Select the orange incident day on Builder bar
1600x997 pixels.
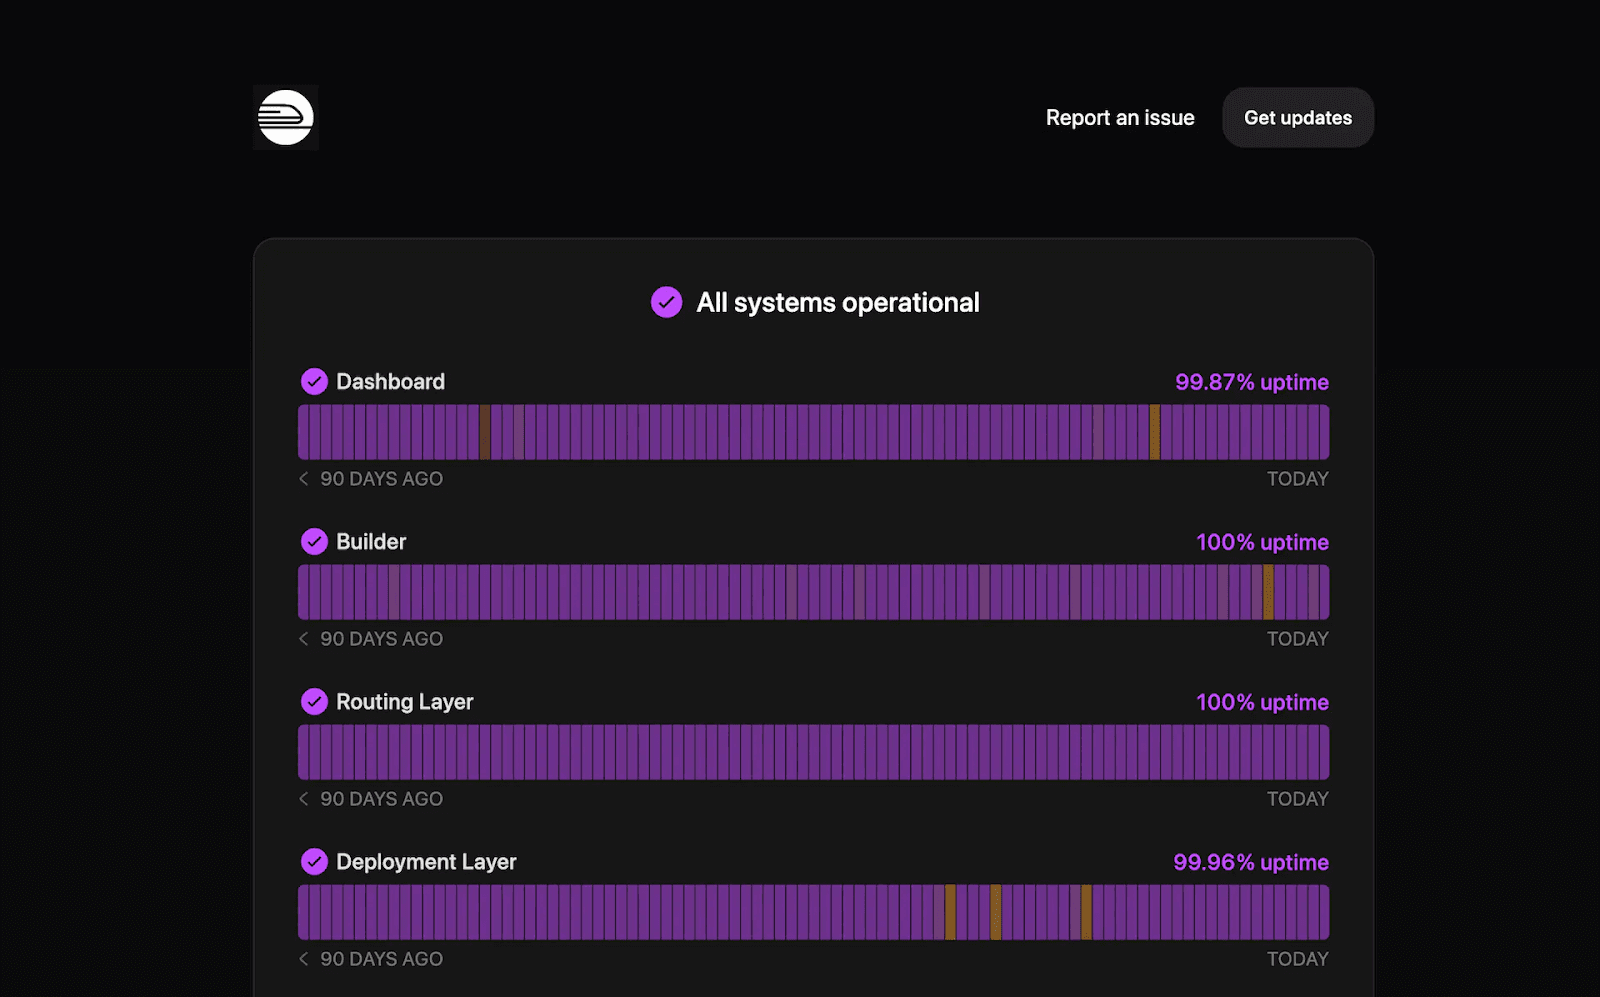click(1268, 592)
